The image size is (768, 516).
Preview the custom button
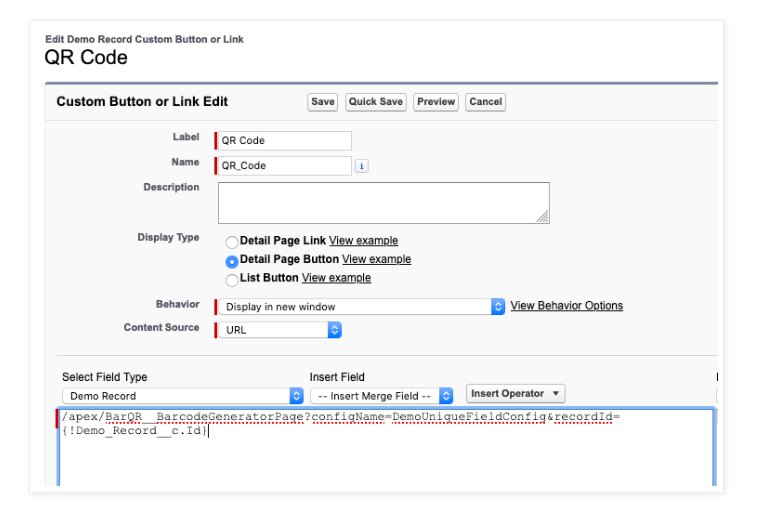436,102
